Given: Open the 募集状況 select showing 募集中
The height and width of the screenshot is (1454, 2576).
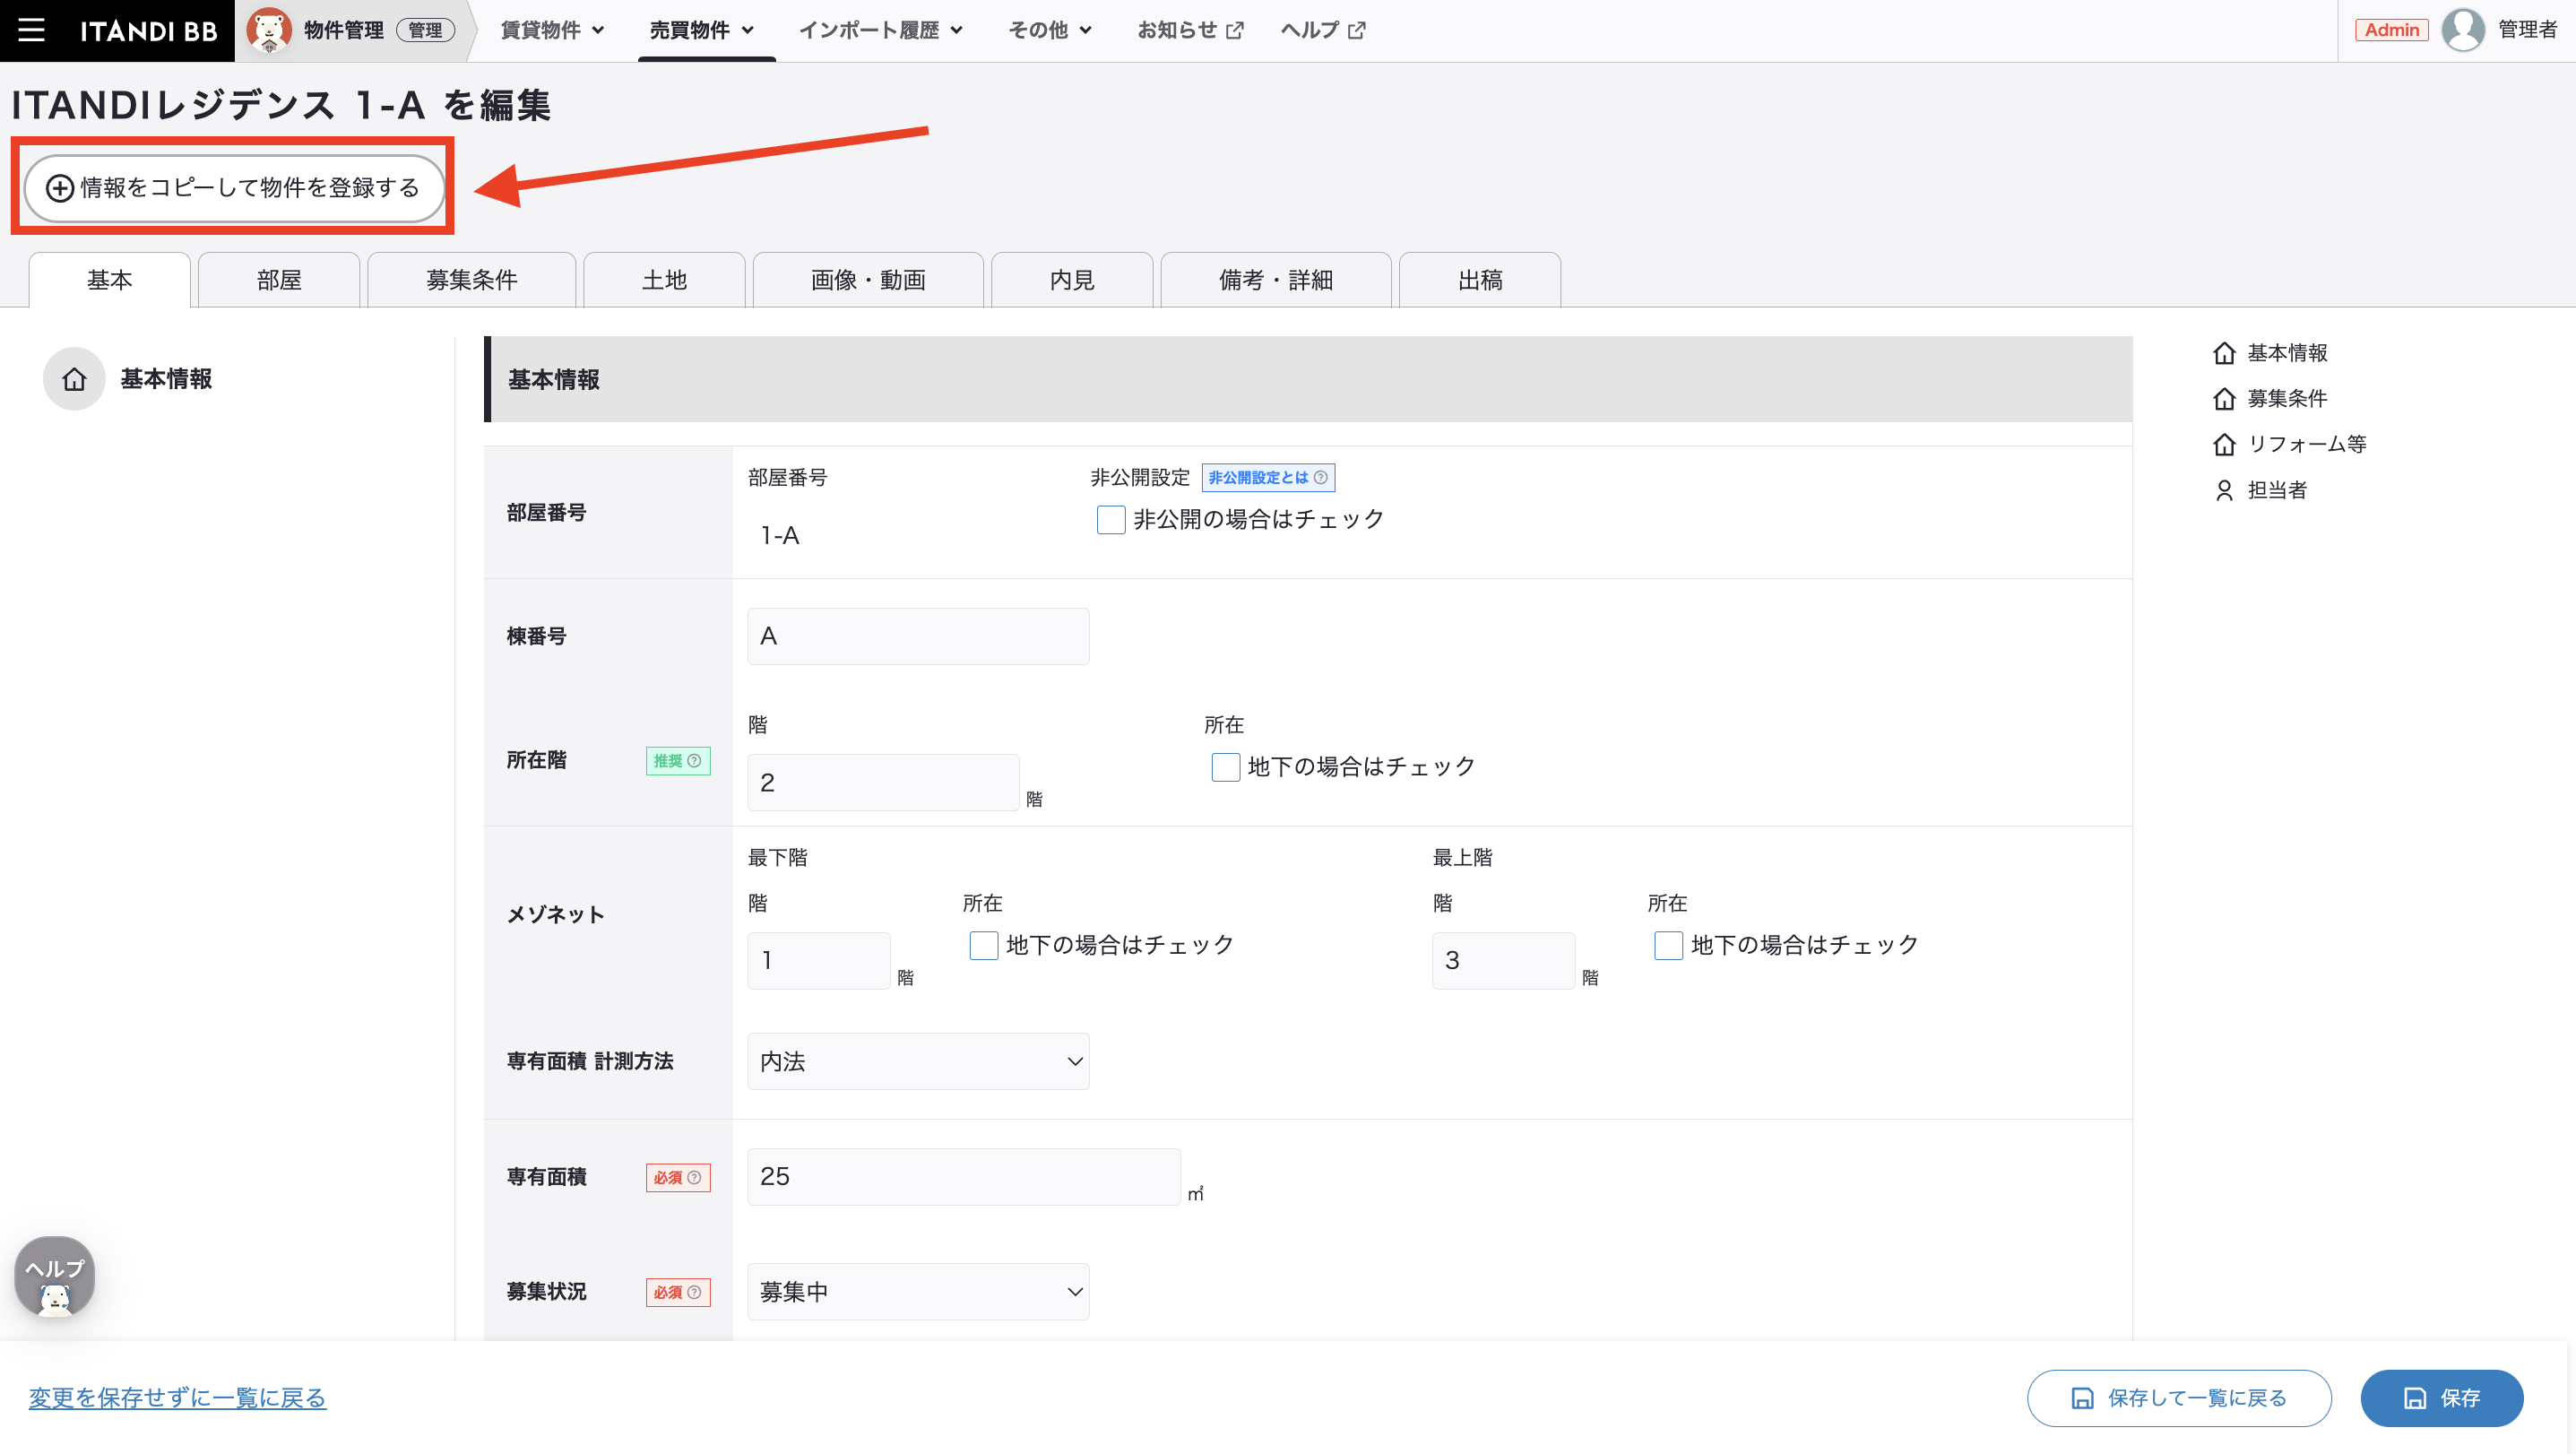Looking at the screenshot, I should click(x=918, y=1292).
